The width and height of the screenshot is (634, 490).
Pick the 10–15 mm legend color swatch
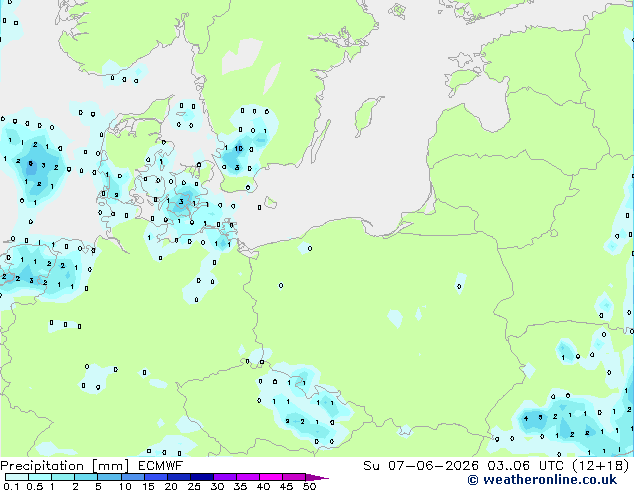coord(132,477)
